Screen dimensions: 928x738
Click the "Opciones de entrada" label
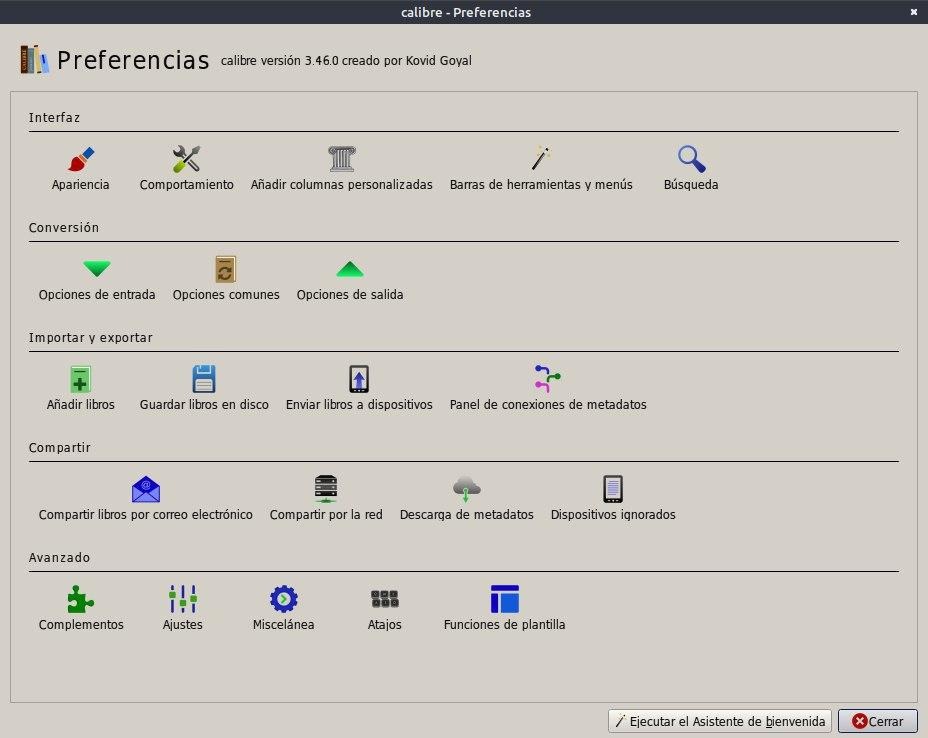(97, 295)
